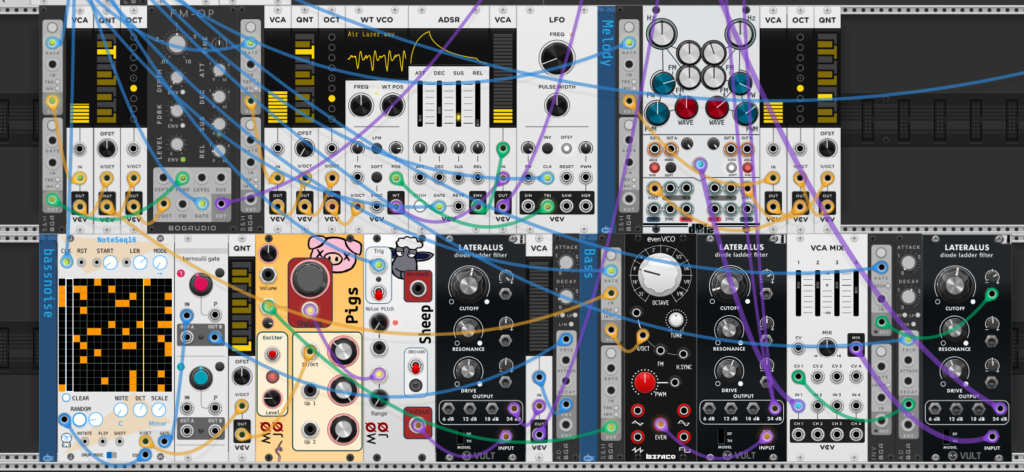Viewport: 1024px width, 472px height.
Task: Click the LEN knob on NoteSeq16
Action: [x=140, y=263]
